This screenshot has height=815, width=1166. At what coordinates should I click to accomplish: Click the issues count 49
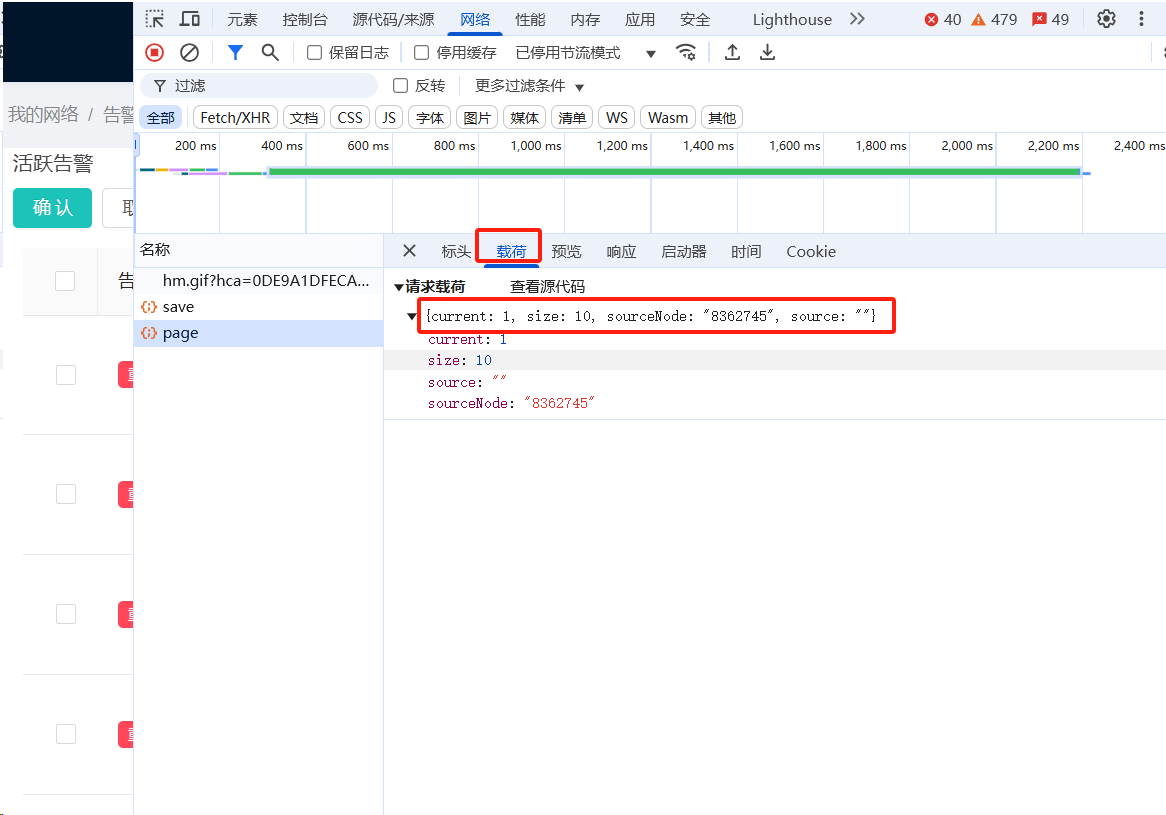[x=1051, y=19]
